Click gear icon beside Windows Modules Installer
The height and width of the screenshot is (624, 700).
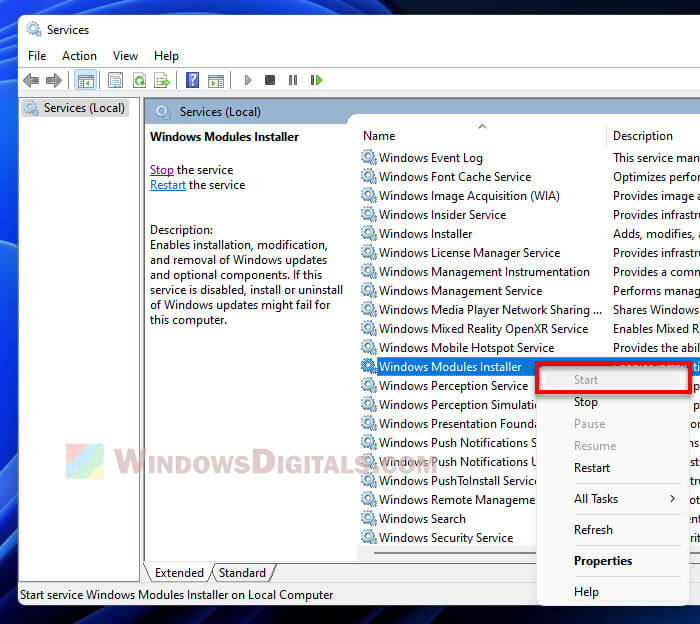(x=369, y=366)
